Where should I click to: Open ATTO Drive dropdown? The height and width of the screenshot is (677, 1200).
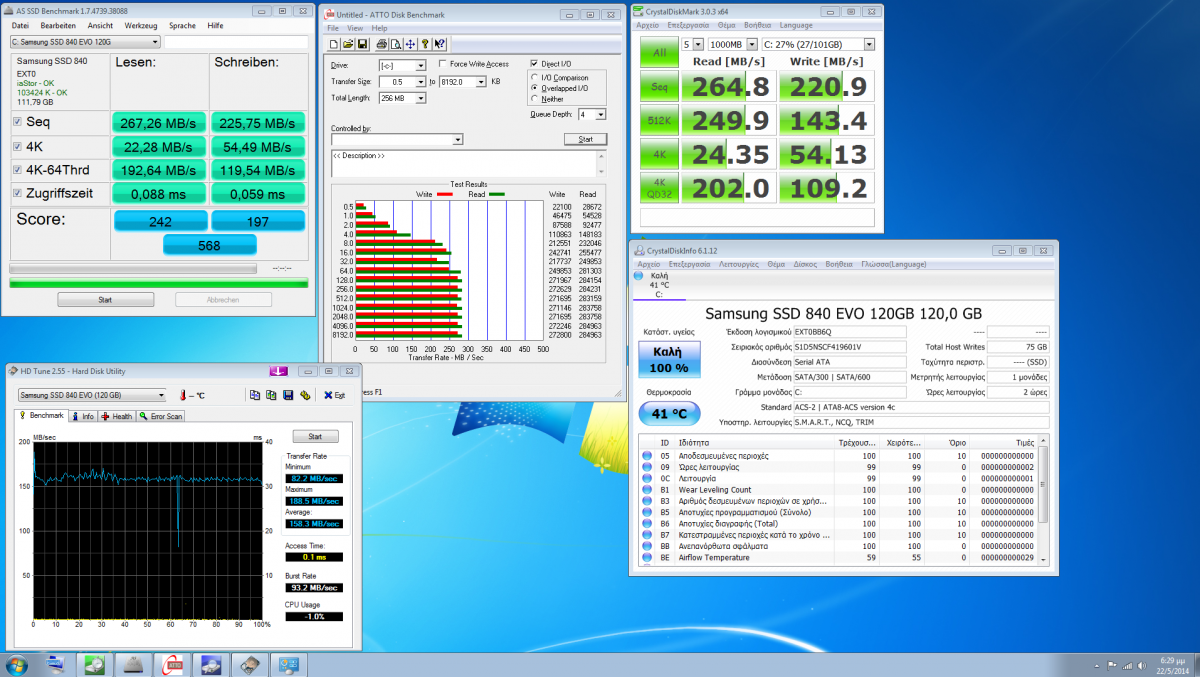coord(420,65)
